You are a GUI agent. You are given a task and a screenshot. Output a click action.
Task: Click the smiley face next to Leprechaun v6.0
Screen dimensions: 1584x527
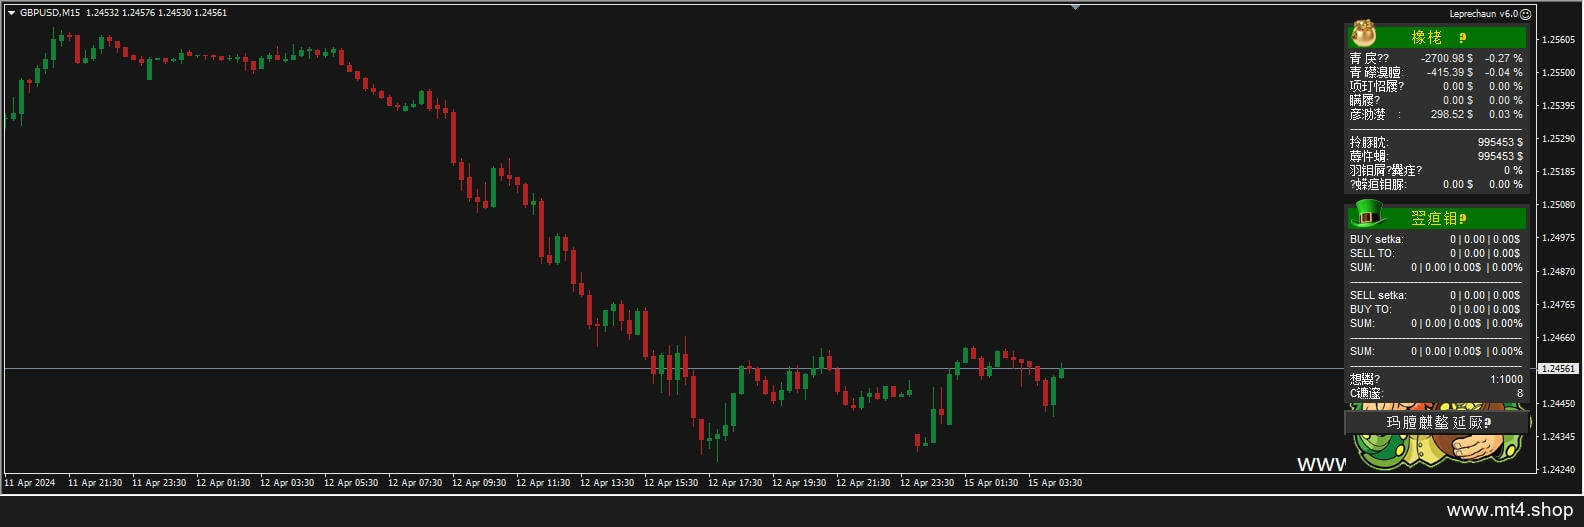1525,14
